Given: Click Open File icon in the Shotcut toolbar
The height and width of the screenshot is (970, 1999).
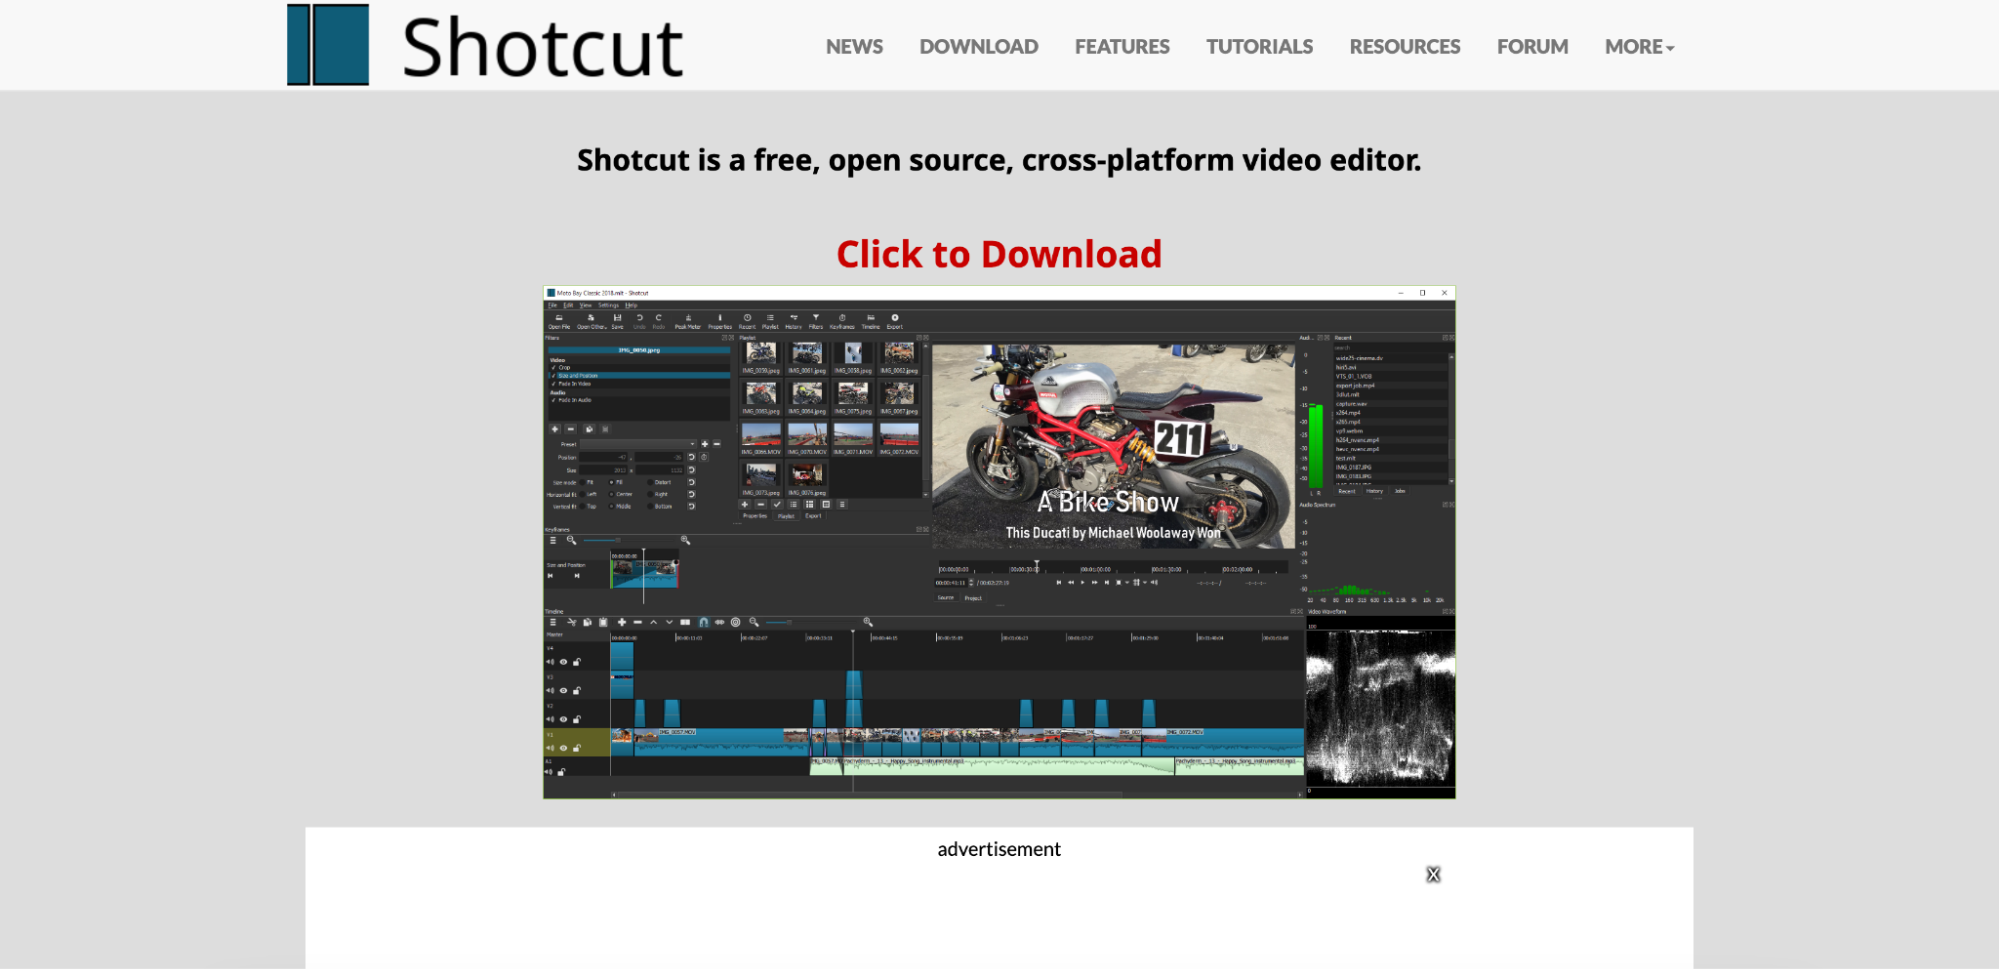Looking at the screenshot, I should click(x=559, y=321).
